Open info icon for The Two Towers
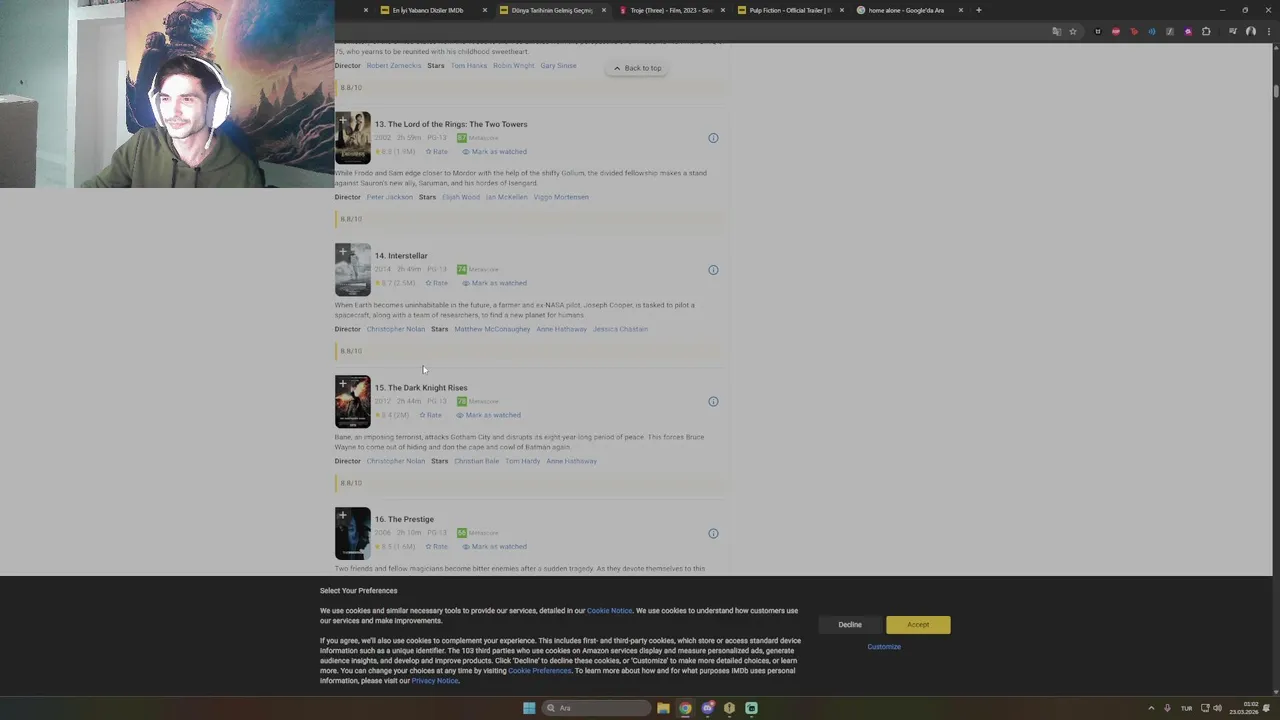The width and height of the screenshot is (1280, 720). (x=713, y=138)
